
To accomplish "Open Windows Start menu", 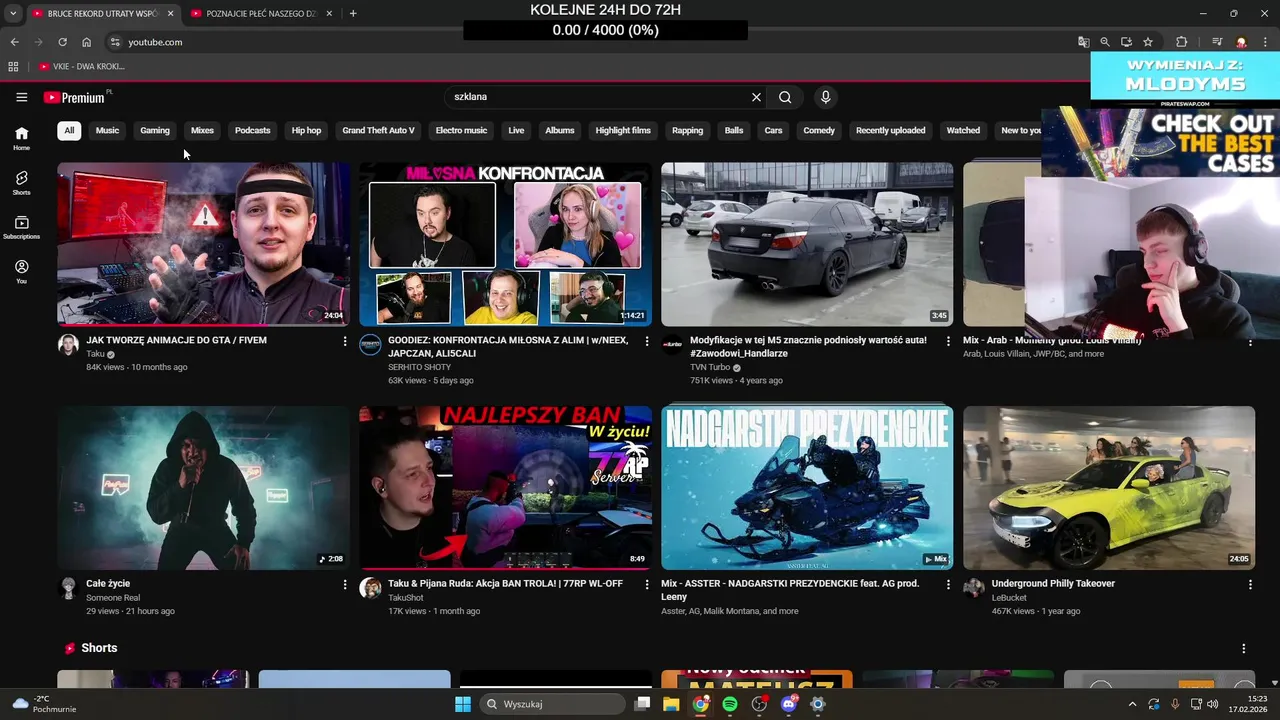I will pos(463,704).
